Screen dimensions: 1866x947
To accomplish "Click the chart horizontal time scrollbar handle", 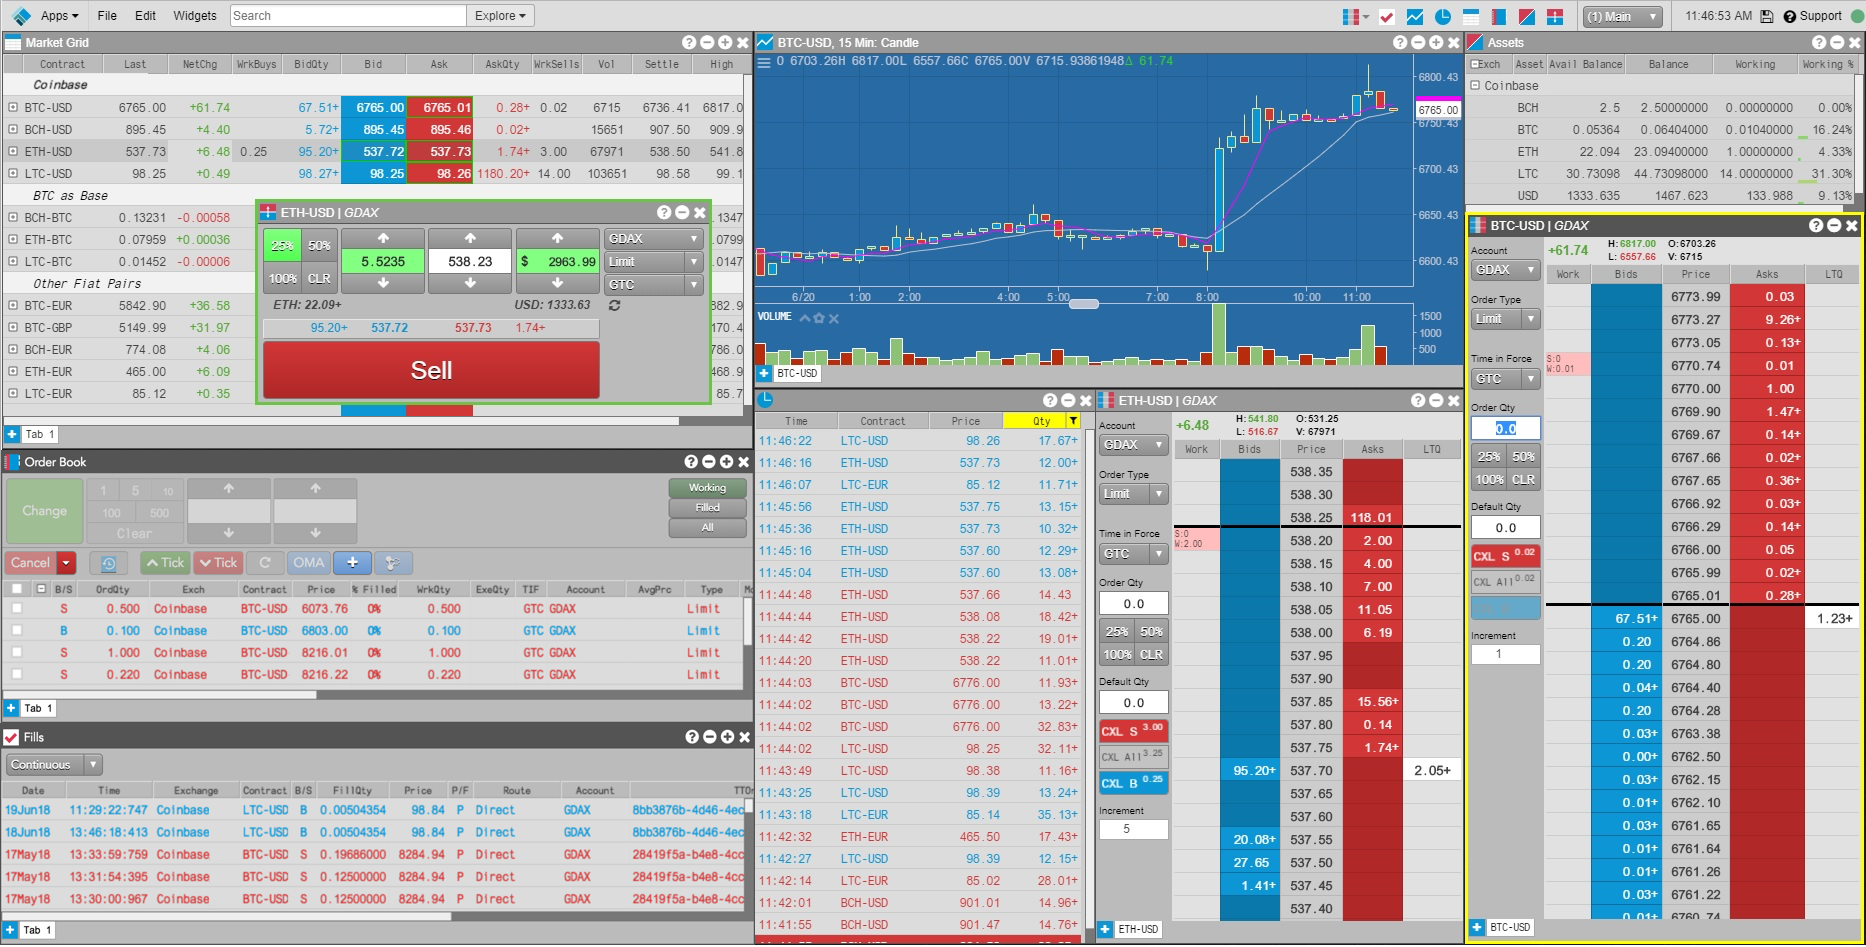I will pyautogui.click(x=1084, y=304).
